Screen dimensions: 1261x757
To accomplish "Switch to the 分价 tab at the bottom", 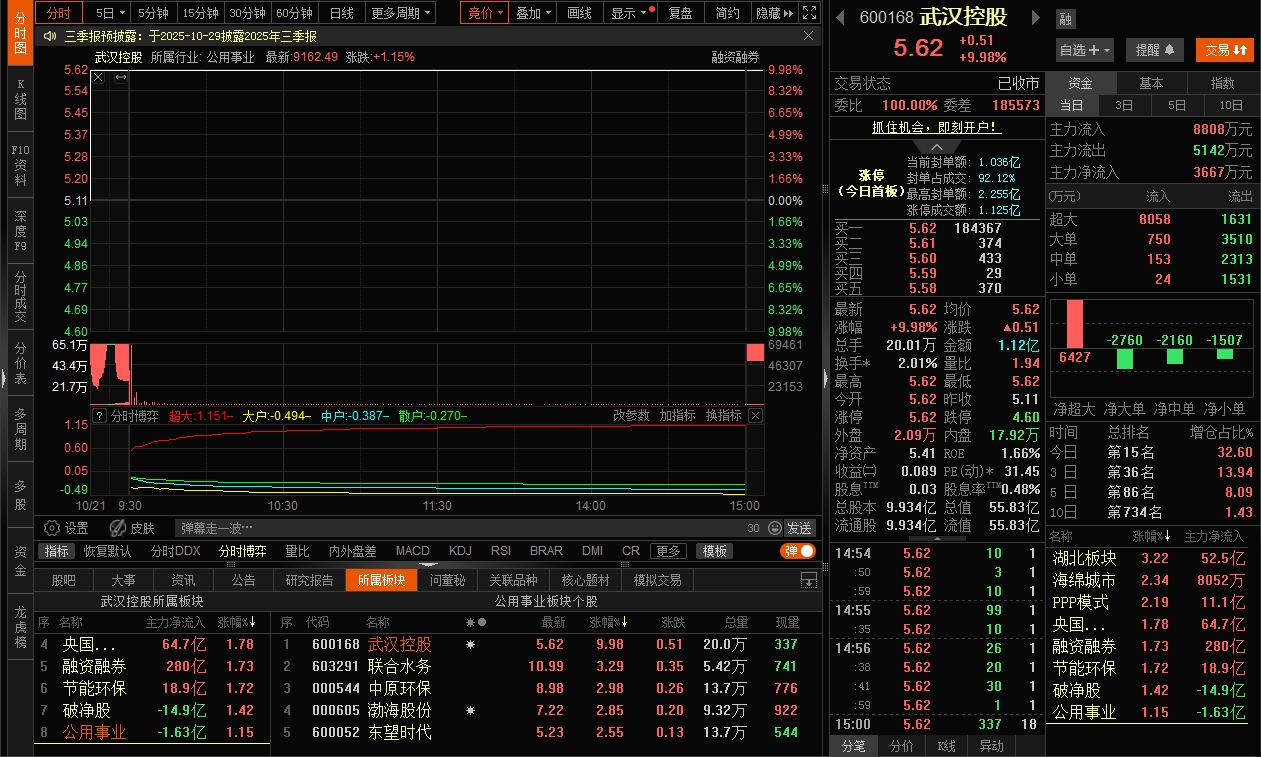I will tap(901, 746).
